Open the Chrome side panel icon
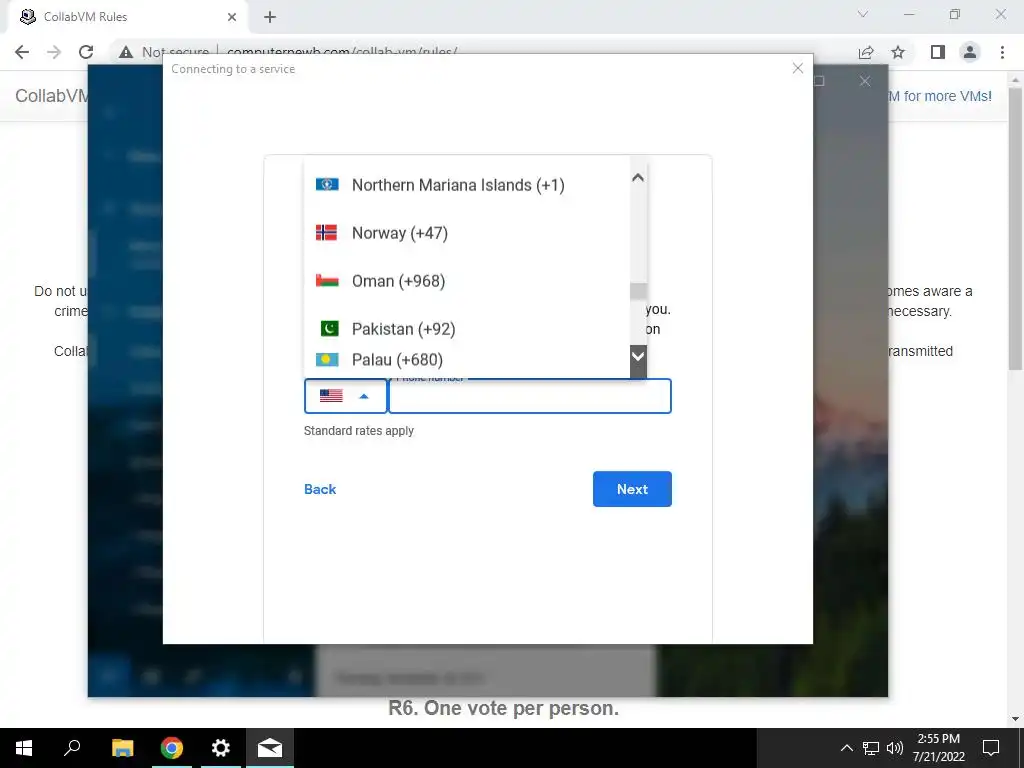The width and height of the screenshot is (1024, 768). (x=938, y=52)
